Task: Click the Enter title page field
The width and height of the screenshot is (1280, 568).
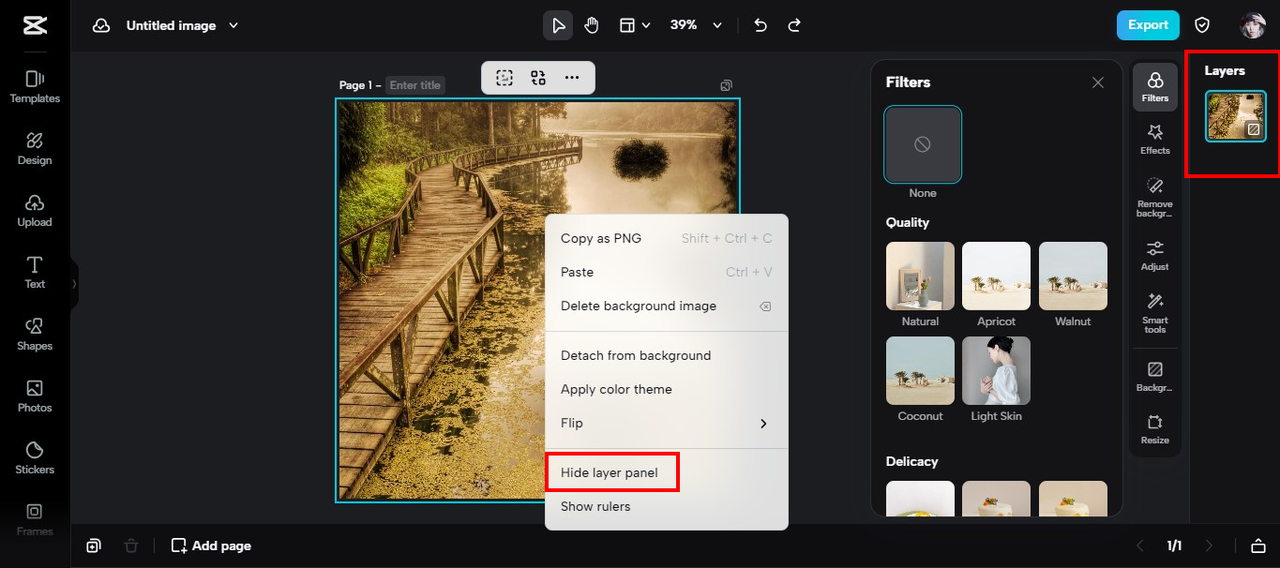Action: tap(415, 85)
